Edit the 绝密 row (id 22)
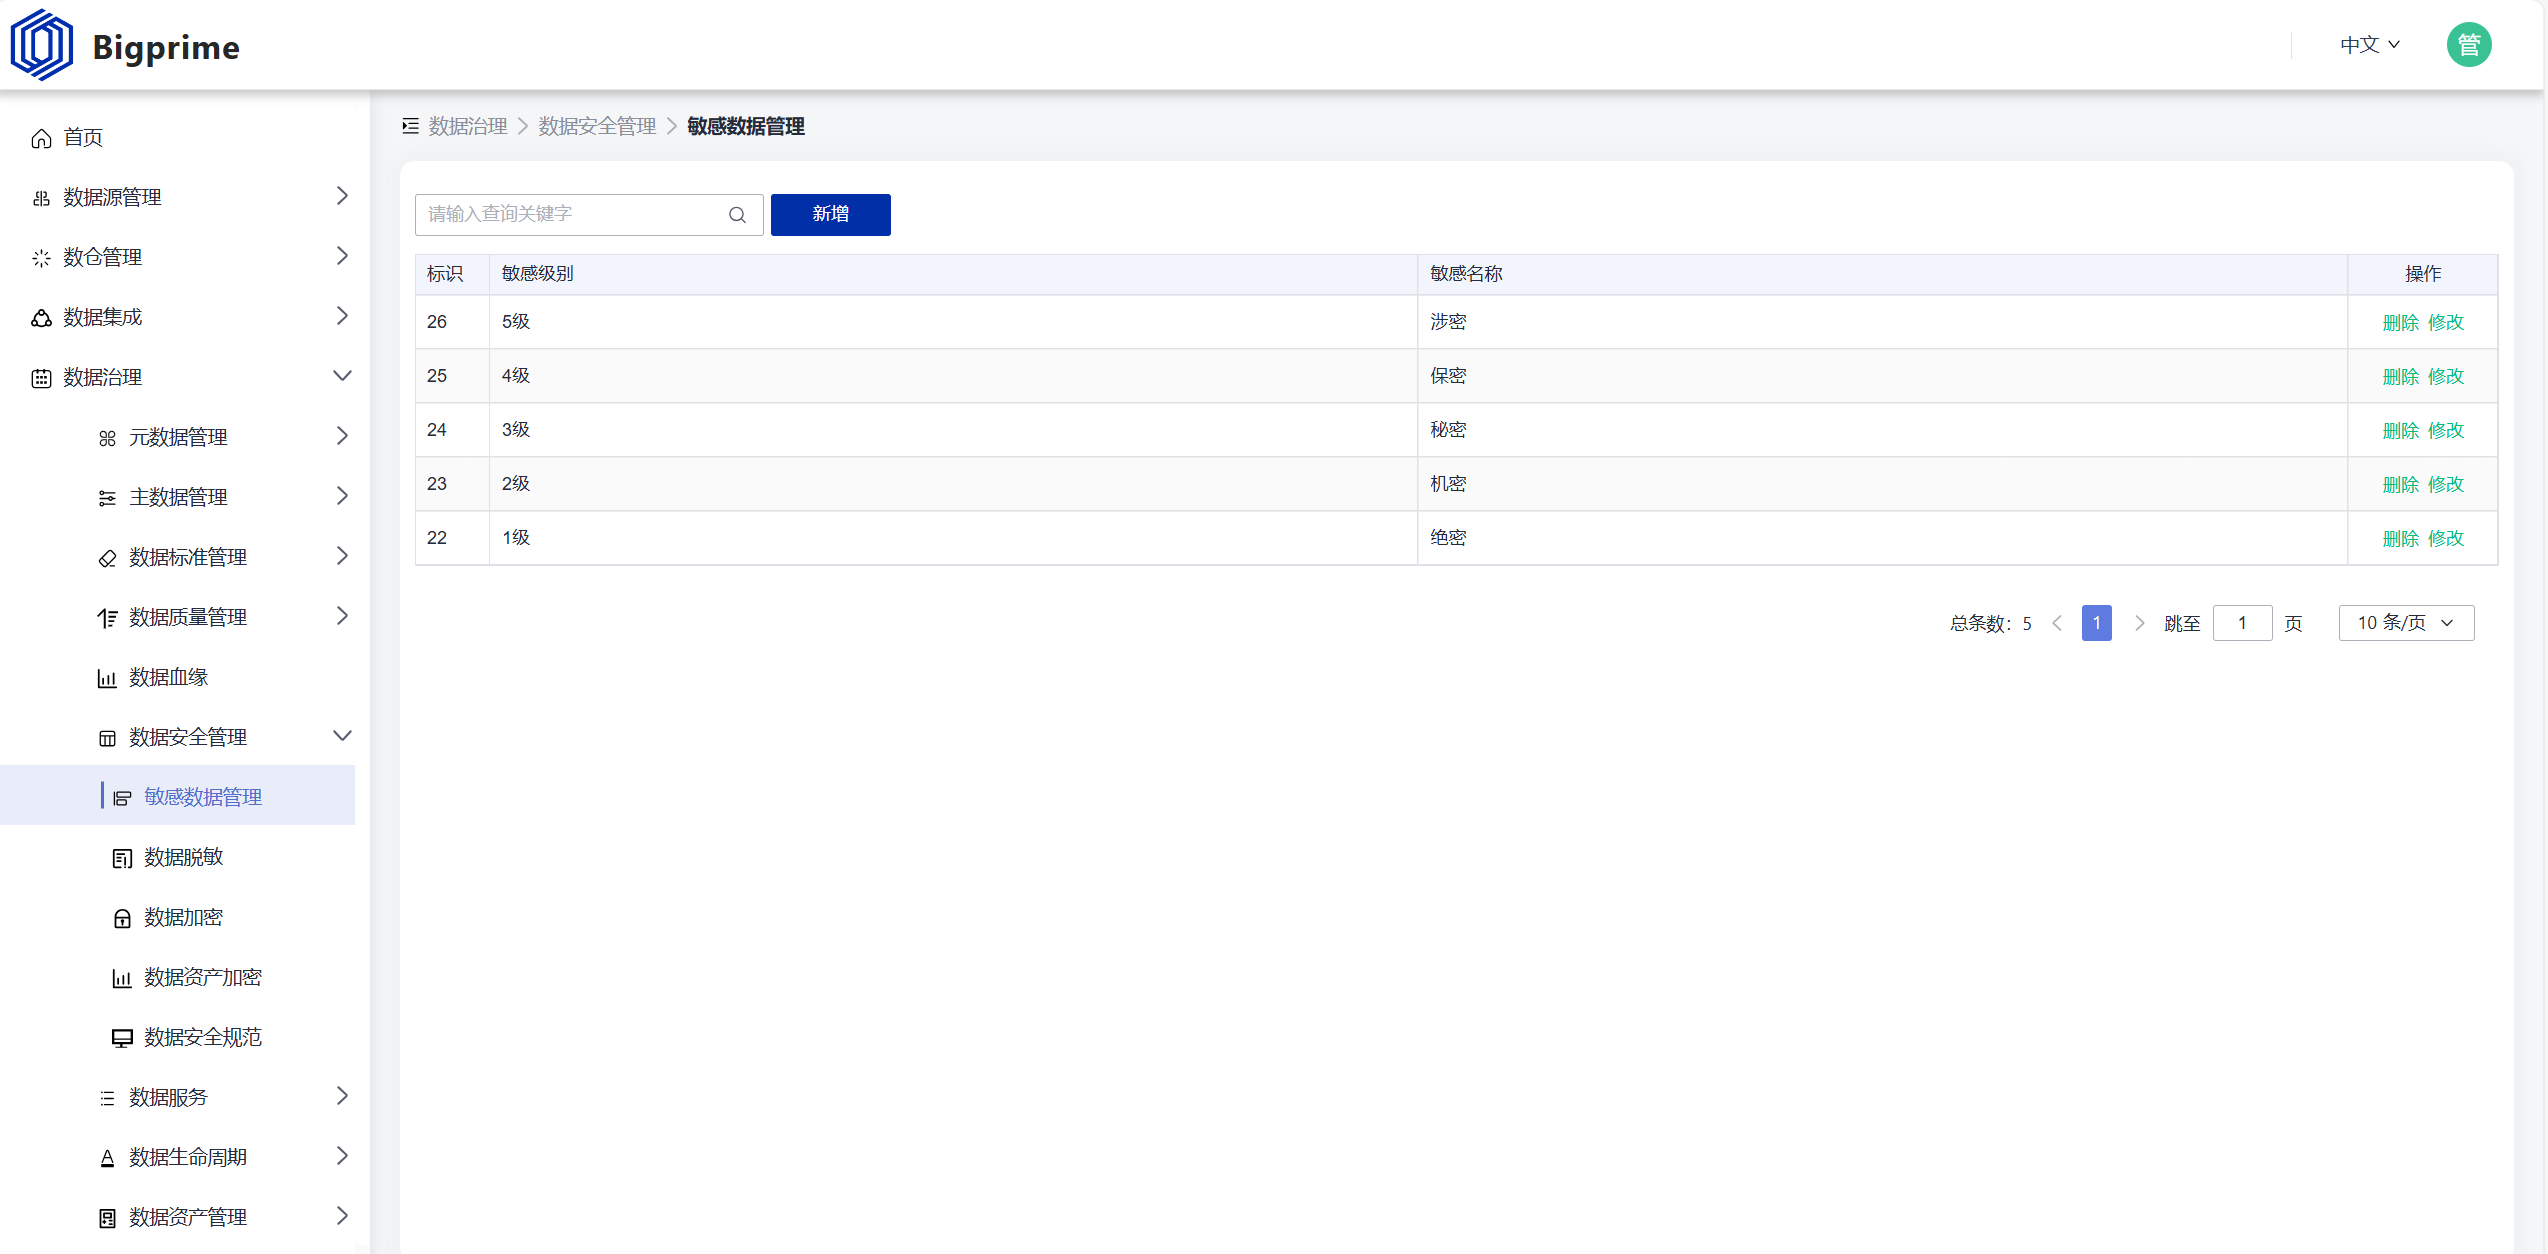 click(2446, 539)
